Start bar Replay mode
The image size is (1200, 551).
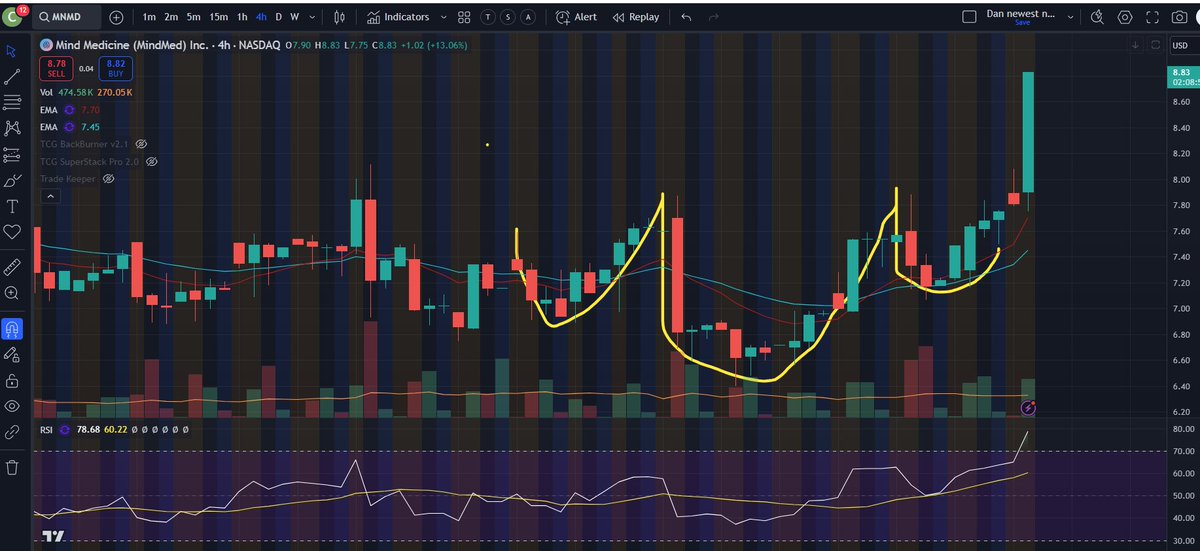tap(635, 17)
